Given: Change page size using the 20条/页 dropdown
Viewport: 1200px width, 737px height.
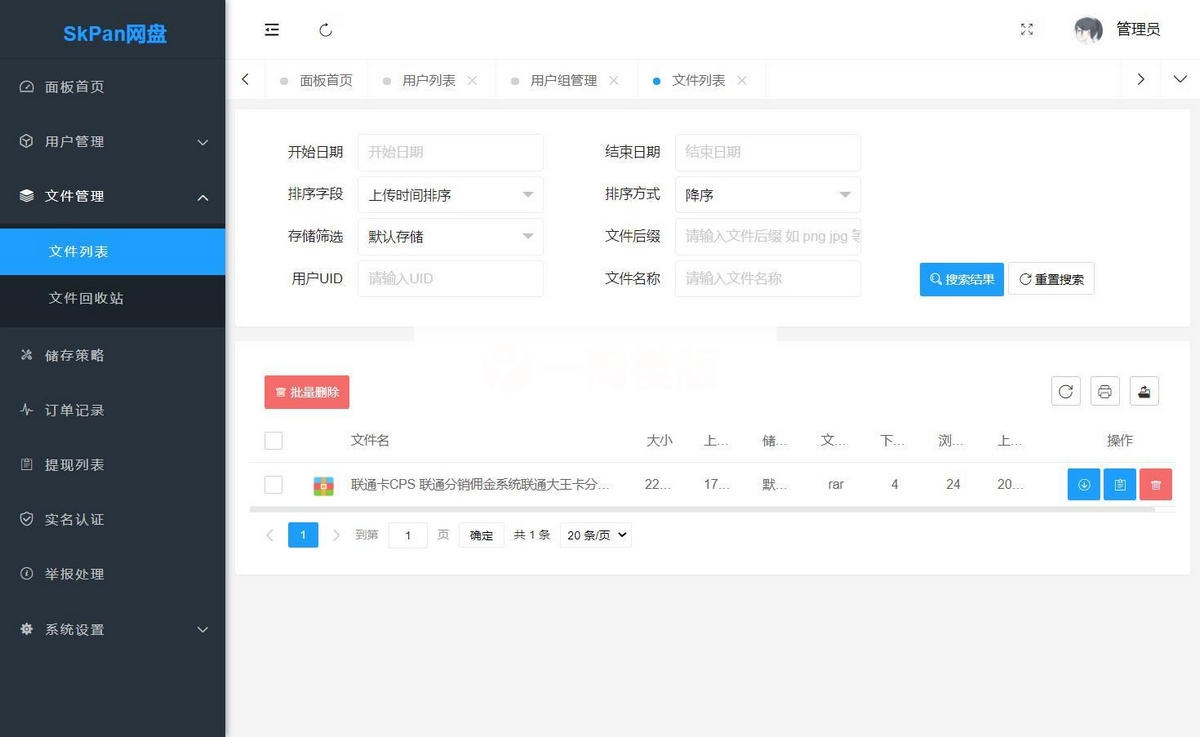Looking at the screenshot, I should tap(595, 535).
